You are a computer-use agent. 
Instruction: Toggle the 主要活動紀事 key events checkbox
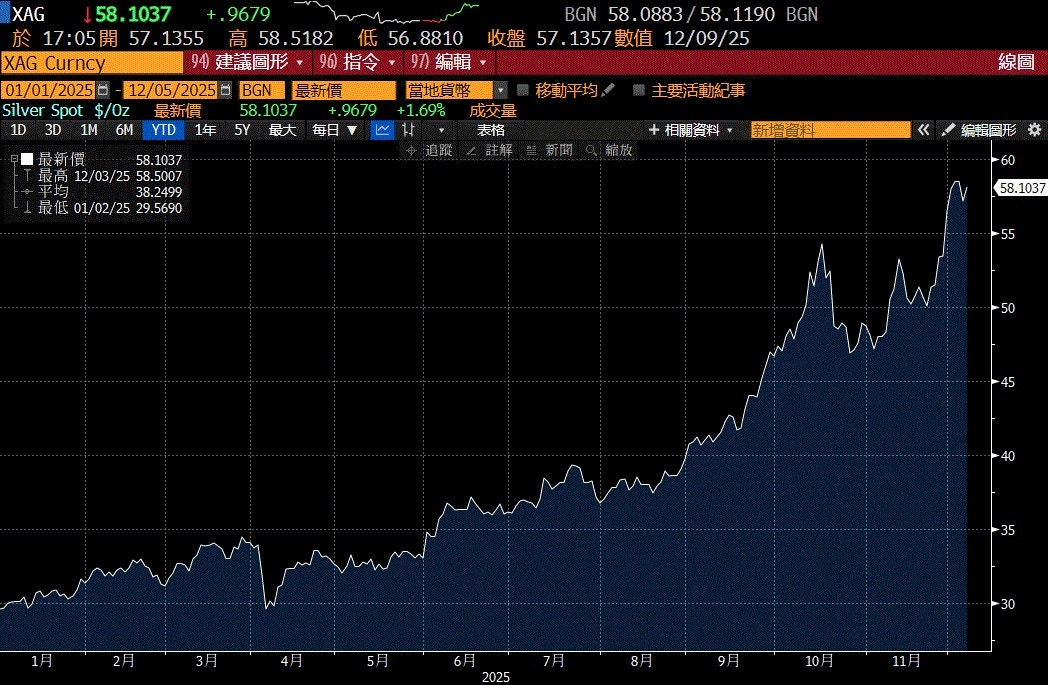pyautogui.click(x=639, y=90)
